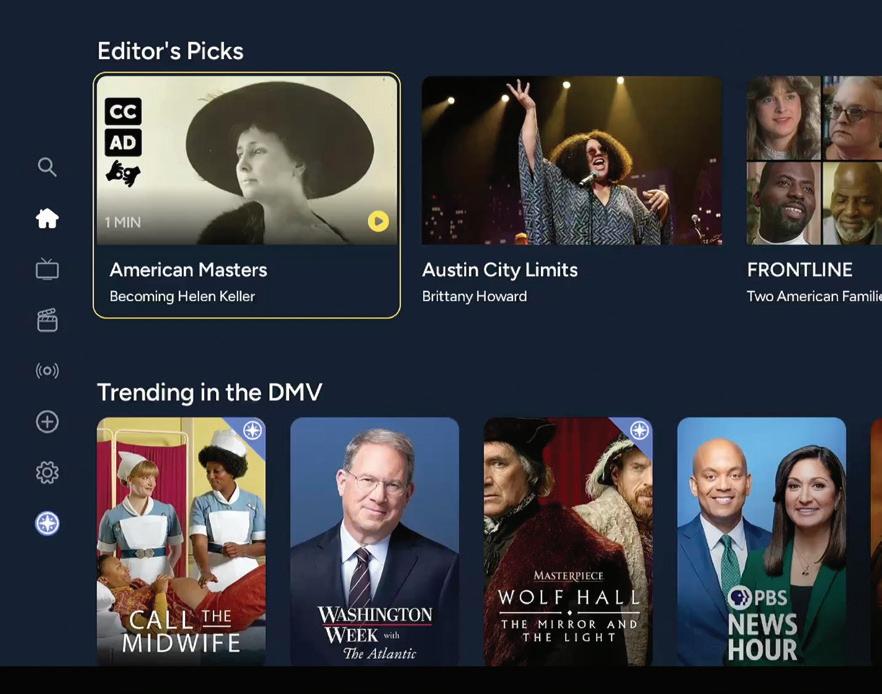Open My List via the plus circle icon
The width and height of the screenshot is (882, 694).
coord(47,422)
